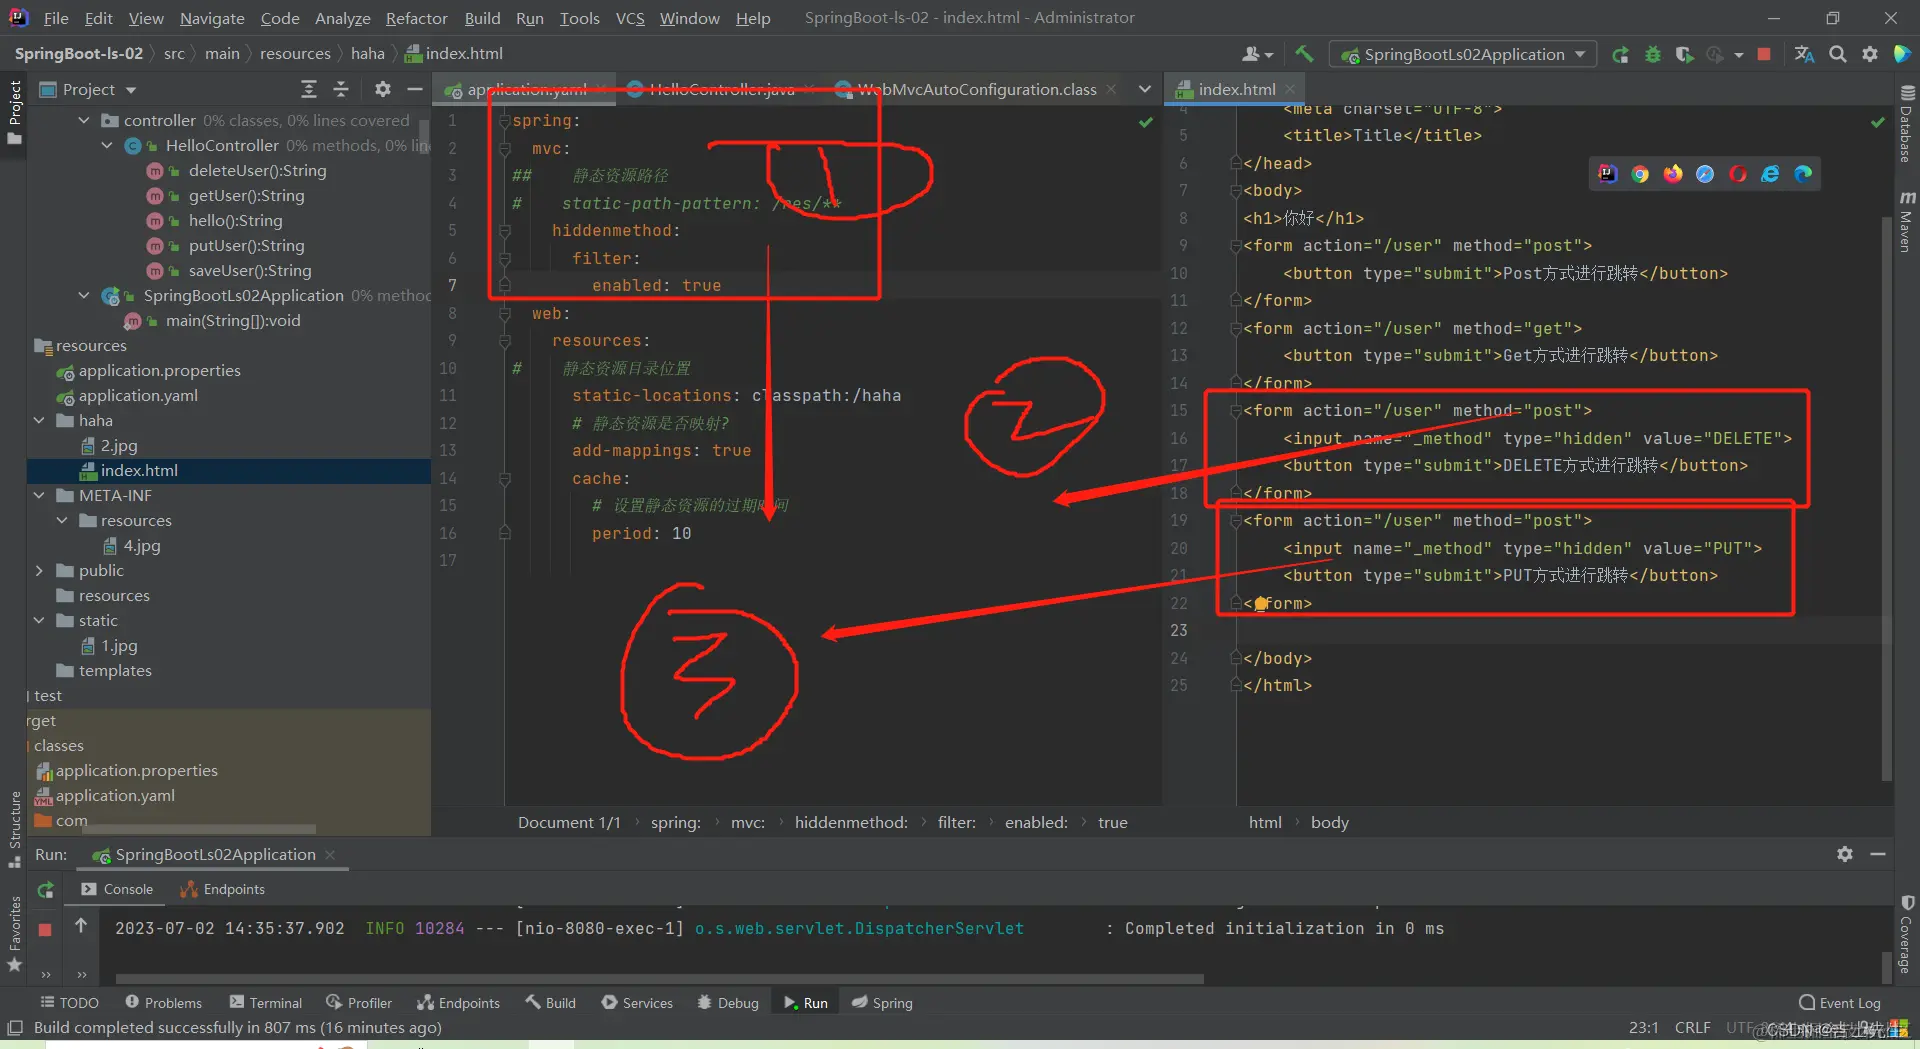Open the Services tool window
The image size is (1920, 1049).
(637, 1003)
